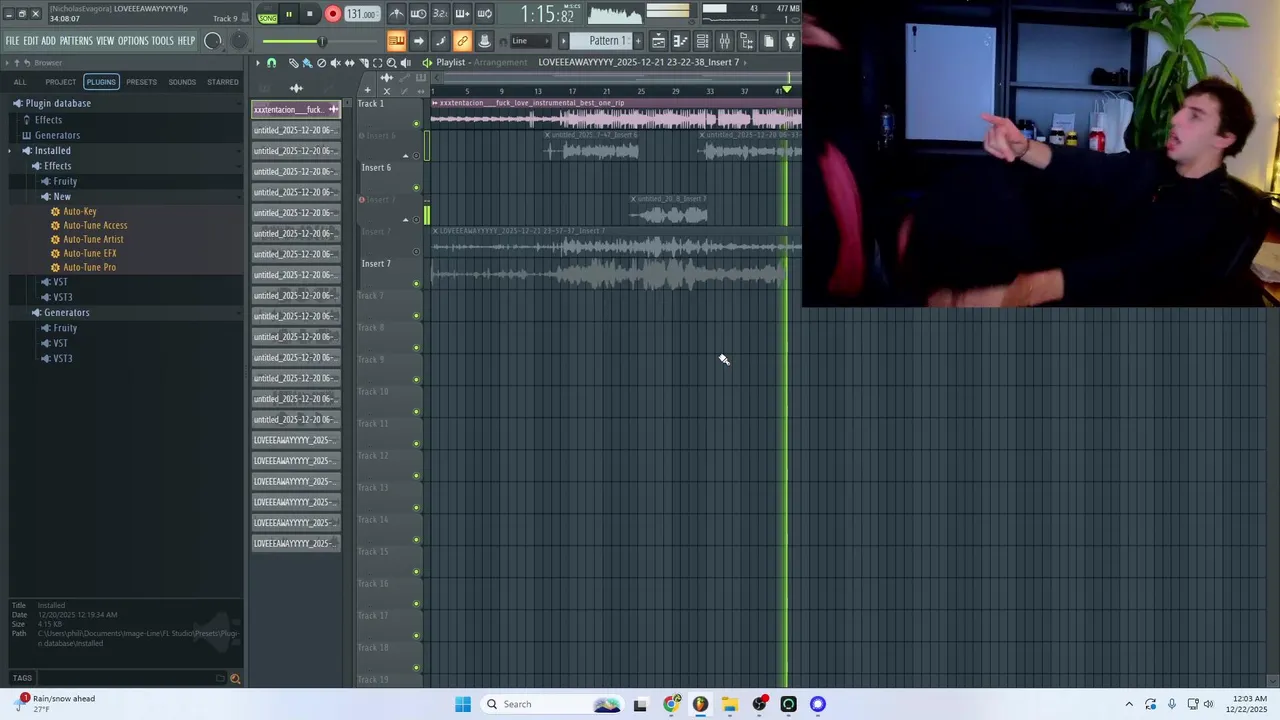This screenshot has height=720, width=1280.
Task: Open the Mixer view icon
Action: [724, 41]
